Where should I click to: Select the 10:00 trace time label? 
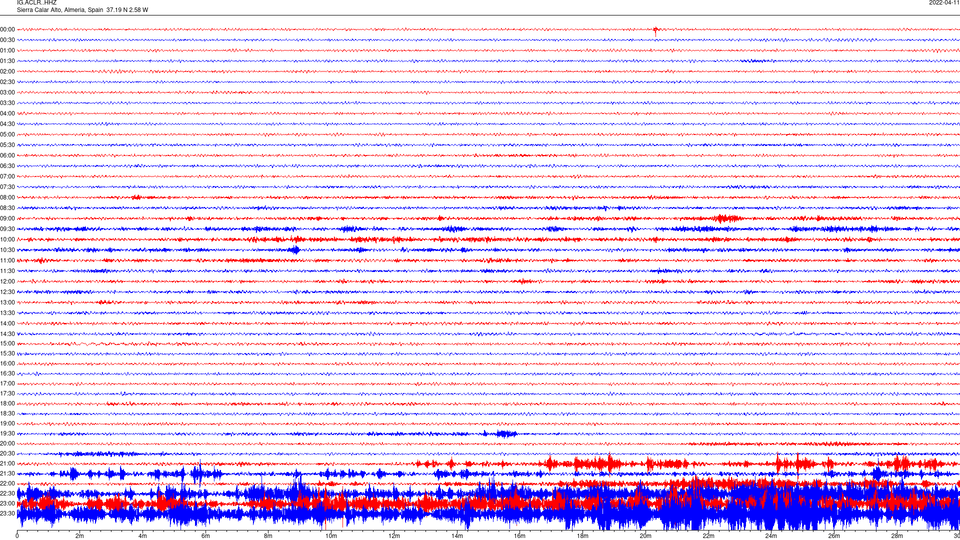coord(7,239)
